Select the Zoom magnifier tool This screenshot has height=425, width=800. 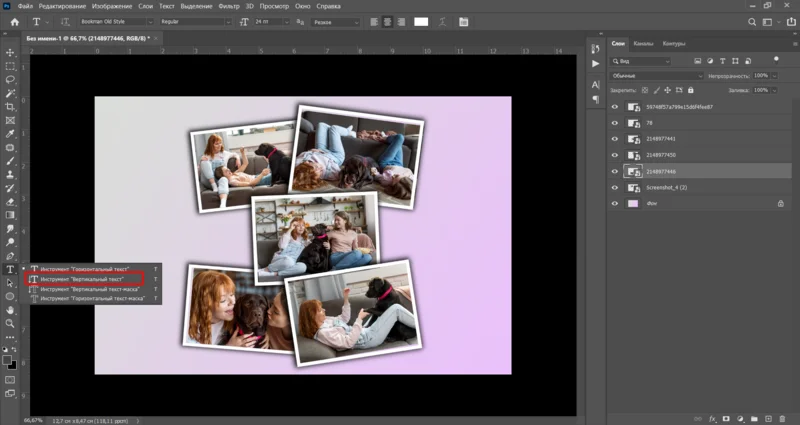(10, 323)
